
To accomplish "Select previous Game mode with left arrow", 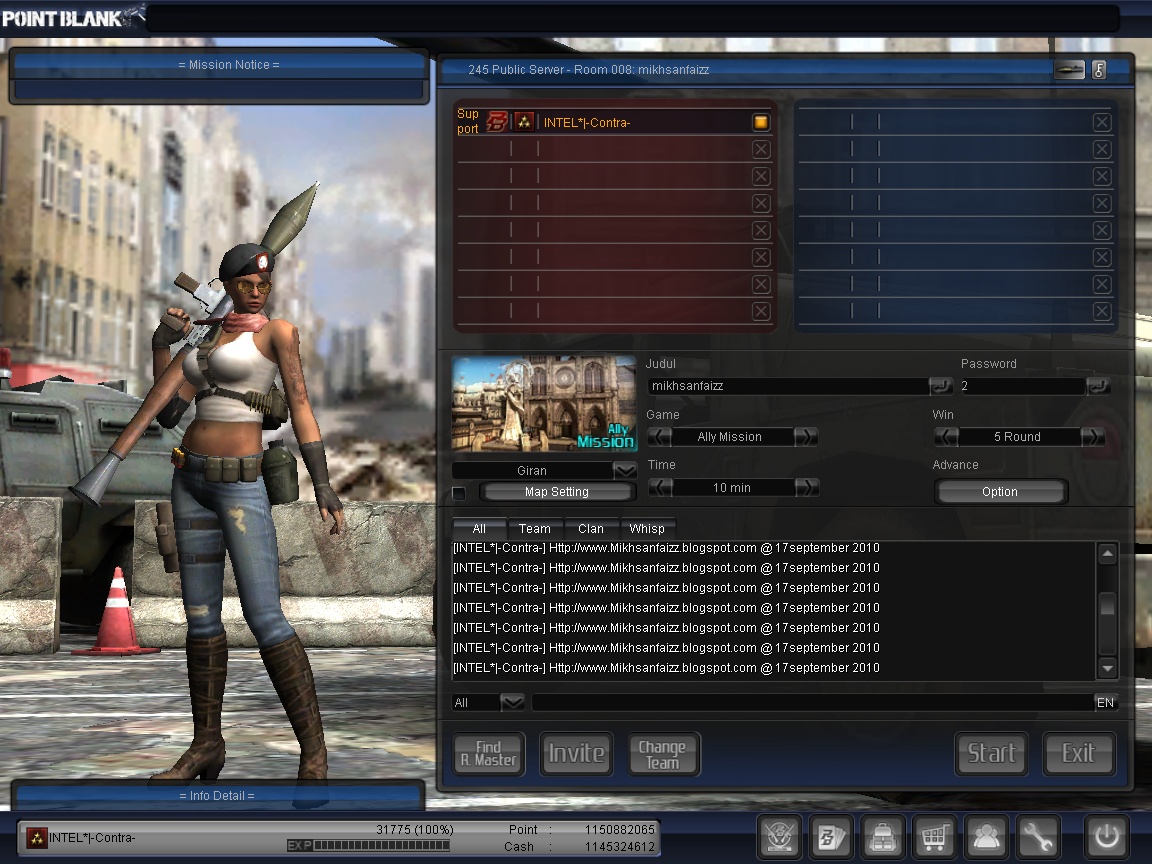I will pyautogui.click(x=659, y=436).
